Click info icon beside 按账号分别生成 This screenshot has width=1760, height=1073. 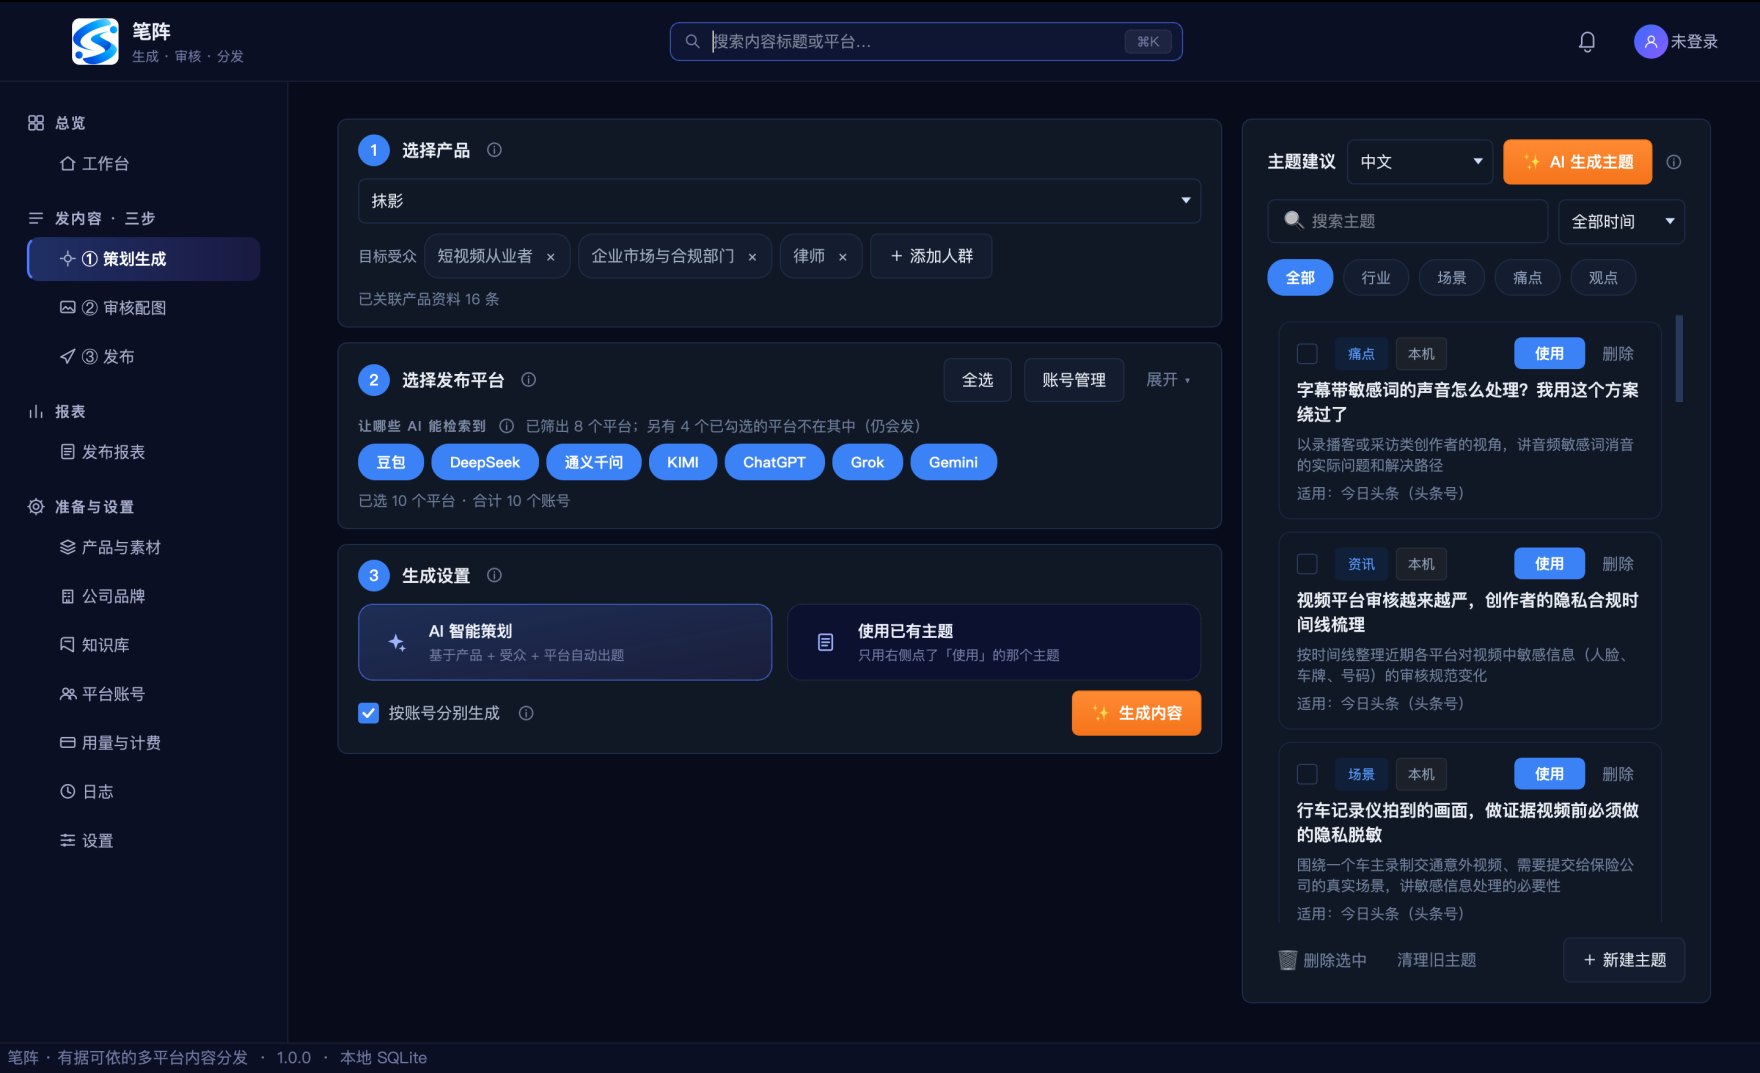point(526,713)
